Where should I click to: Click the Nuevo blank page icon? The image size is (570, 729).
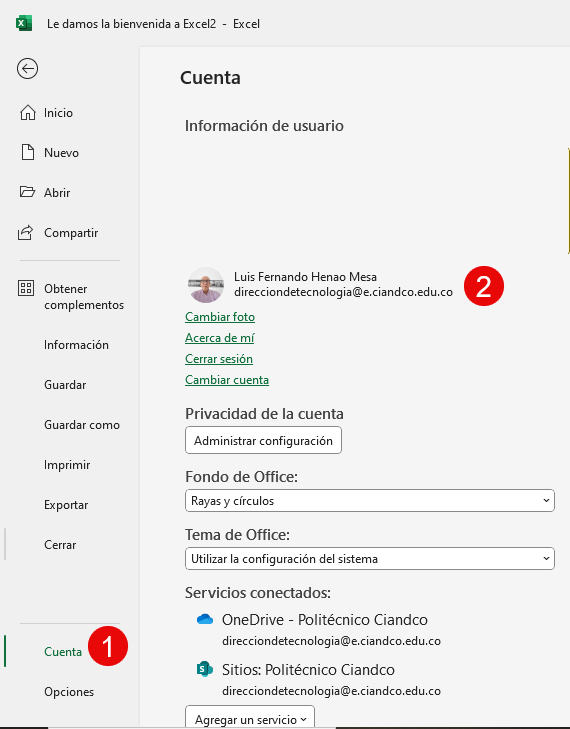pyautogui.click(x=27, y=152)
